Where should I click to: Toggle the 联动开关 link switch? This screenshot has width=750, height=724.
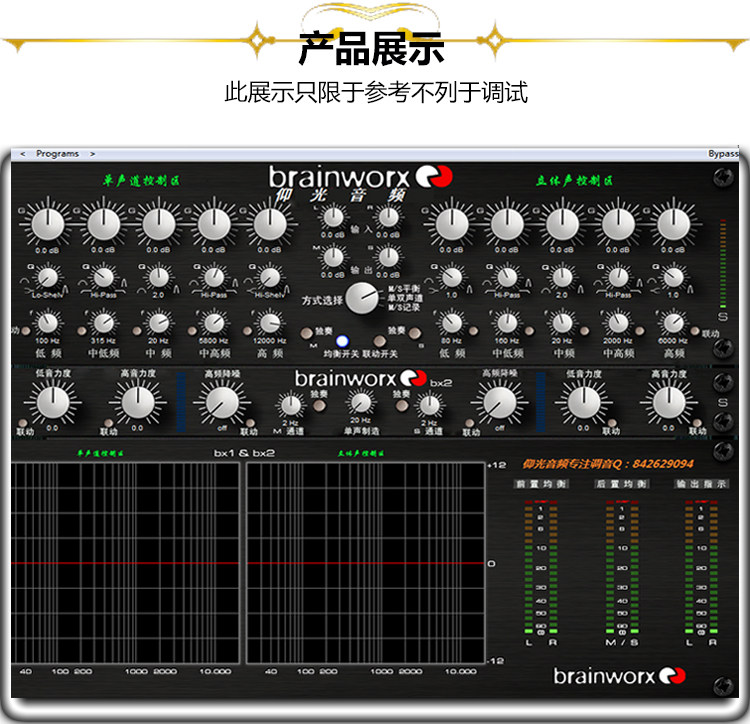click(x=380, y=341)
